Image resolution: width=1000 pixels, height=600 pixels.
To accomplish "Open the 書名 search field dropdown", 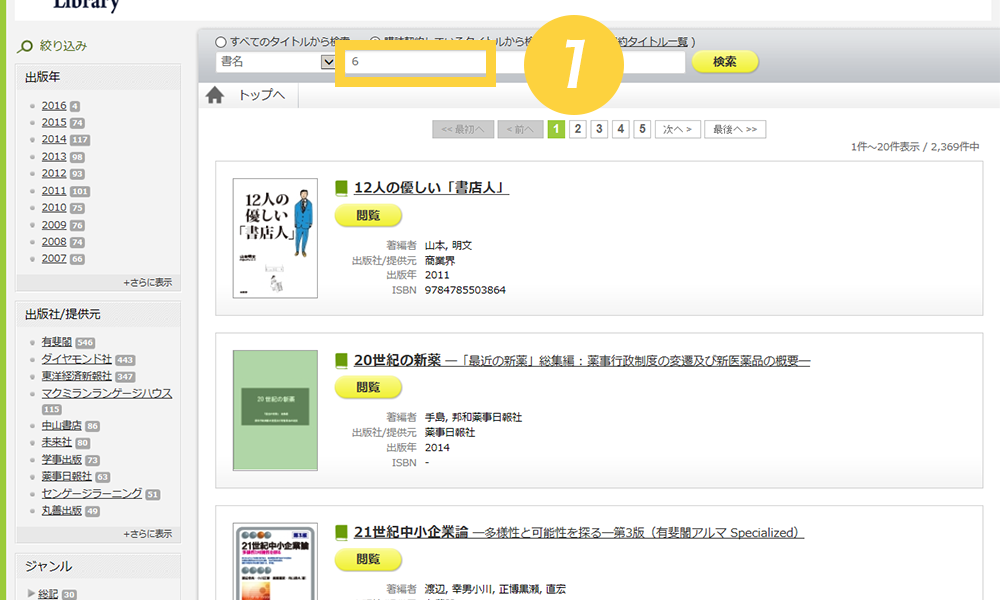I will 328,62.
